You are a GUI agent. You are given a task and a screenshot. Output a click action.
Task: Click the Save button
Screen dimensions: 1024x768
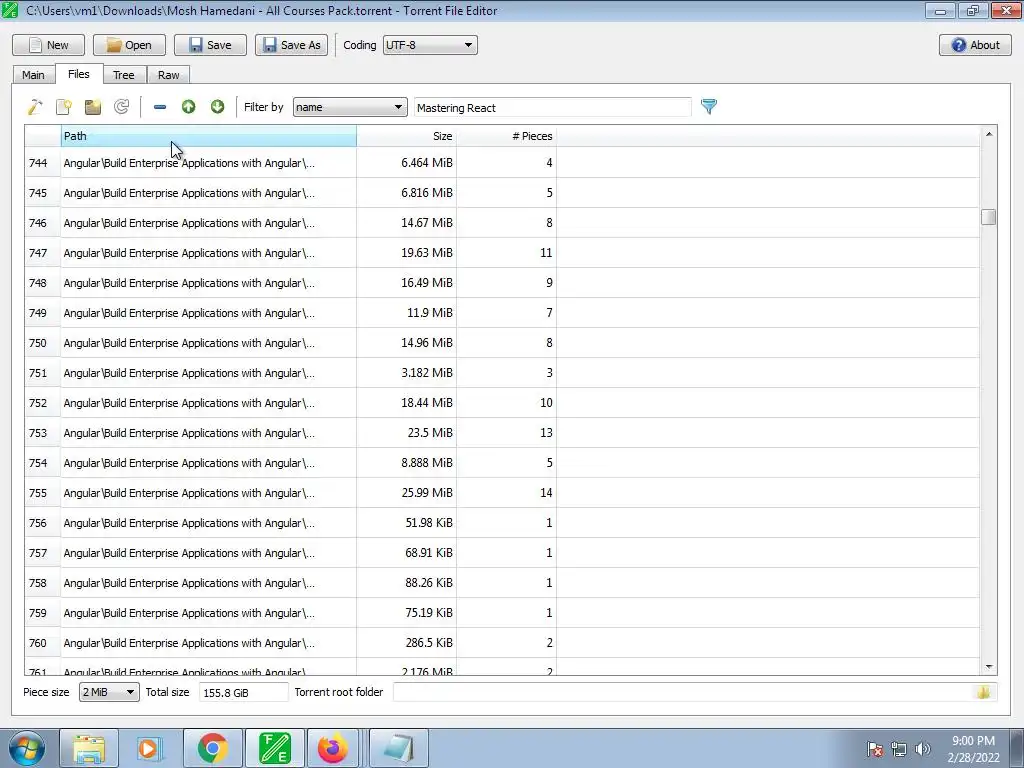210,45
